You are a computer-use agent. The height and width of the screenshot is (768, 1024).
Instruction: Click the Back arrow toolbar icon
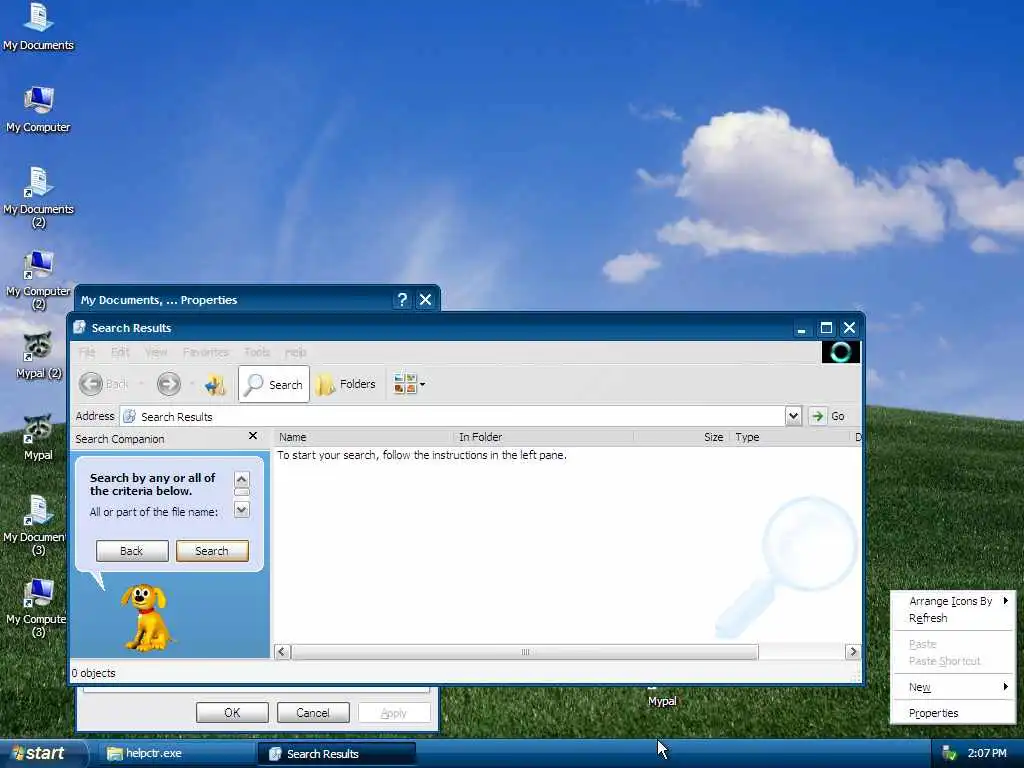click(91, 384)
